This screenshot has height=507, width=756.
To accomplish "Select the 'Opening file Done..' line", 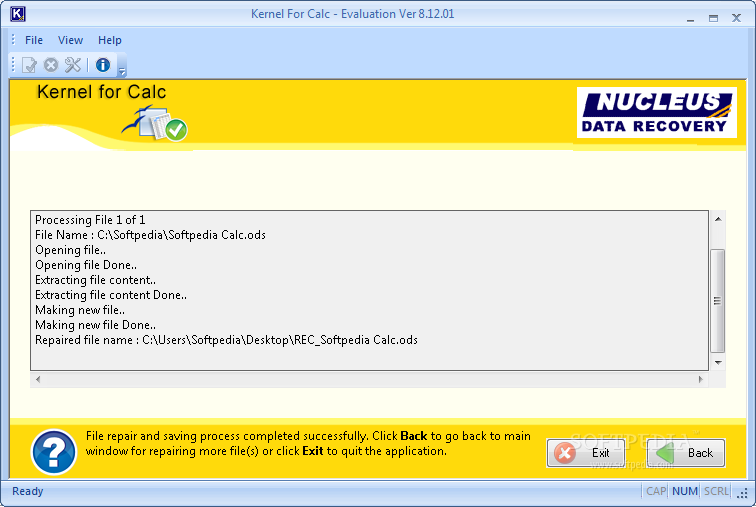I will [x=86, y=265].
